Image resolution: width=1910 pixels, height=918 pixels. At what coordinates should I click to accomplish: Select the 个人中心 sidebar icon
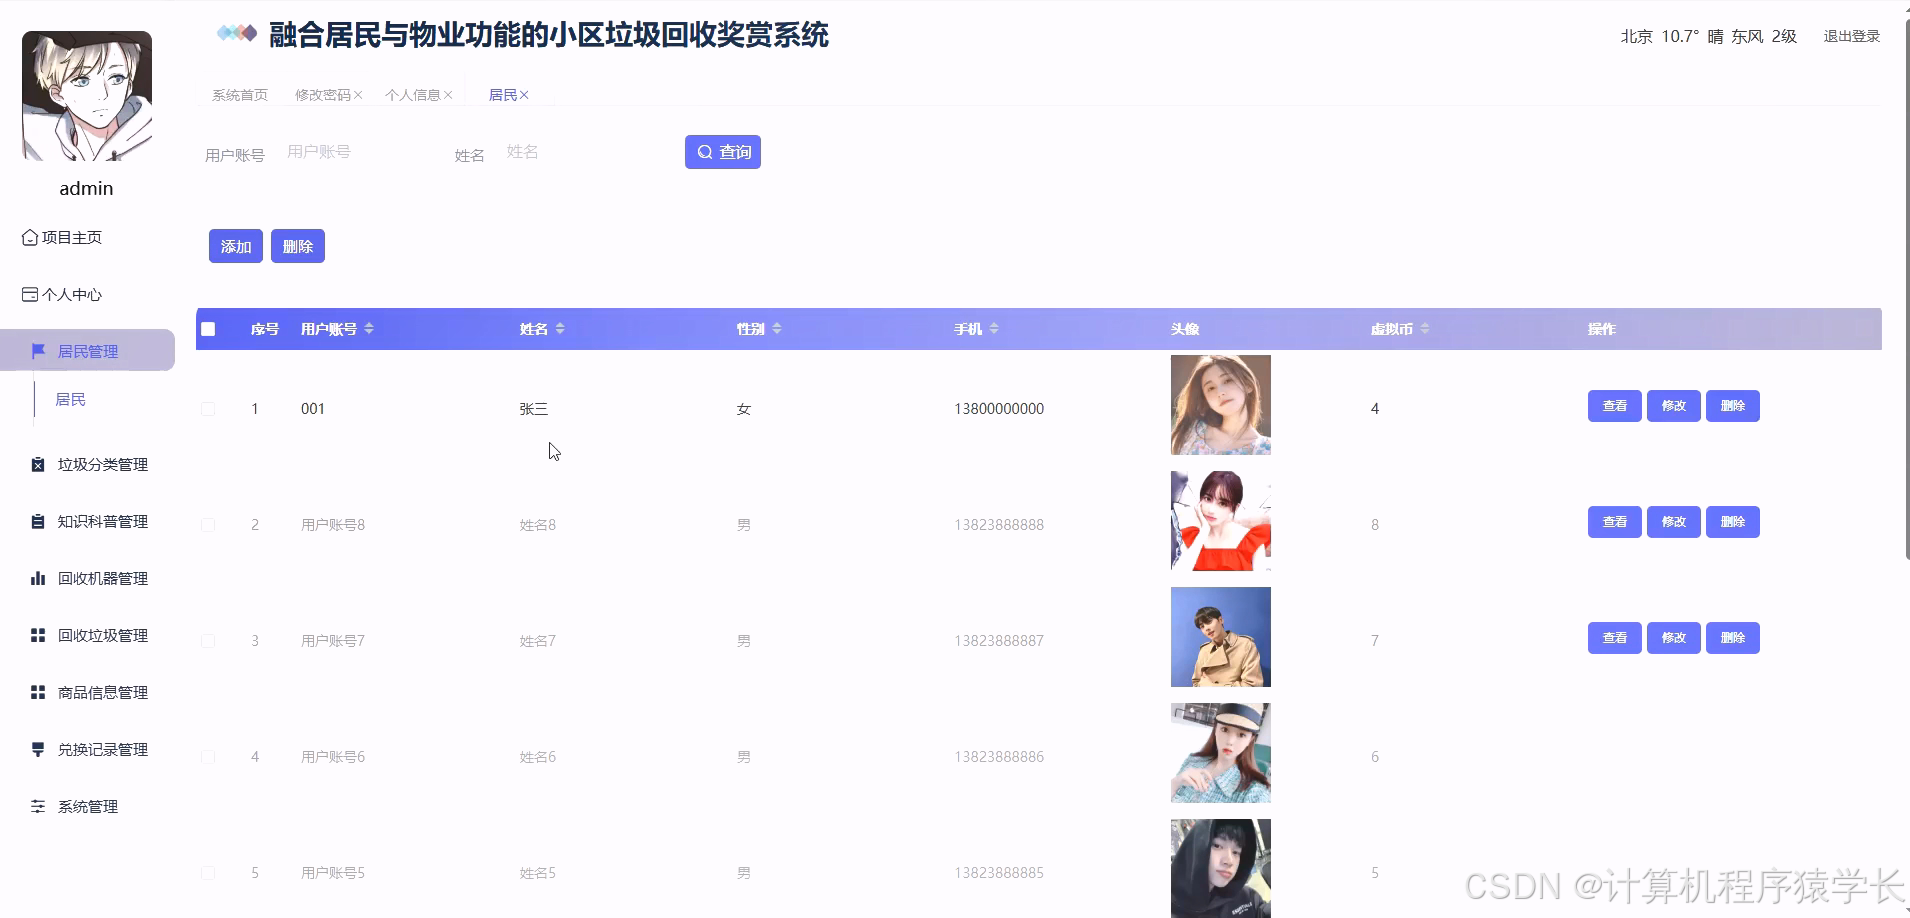pos(31,293)
